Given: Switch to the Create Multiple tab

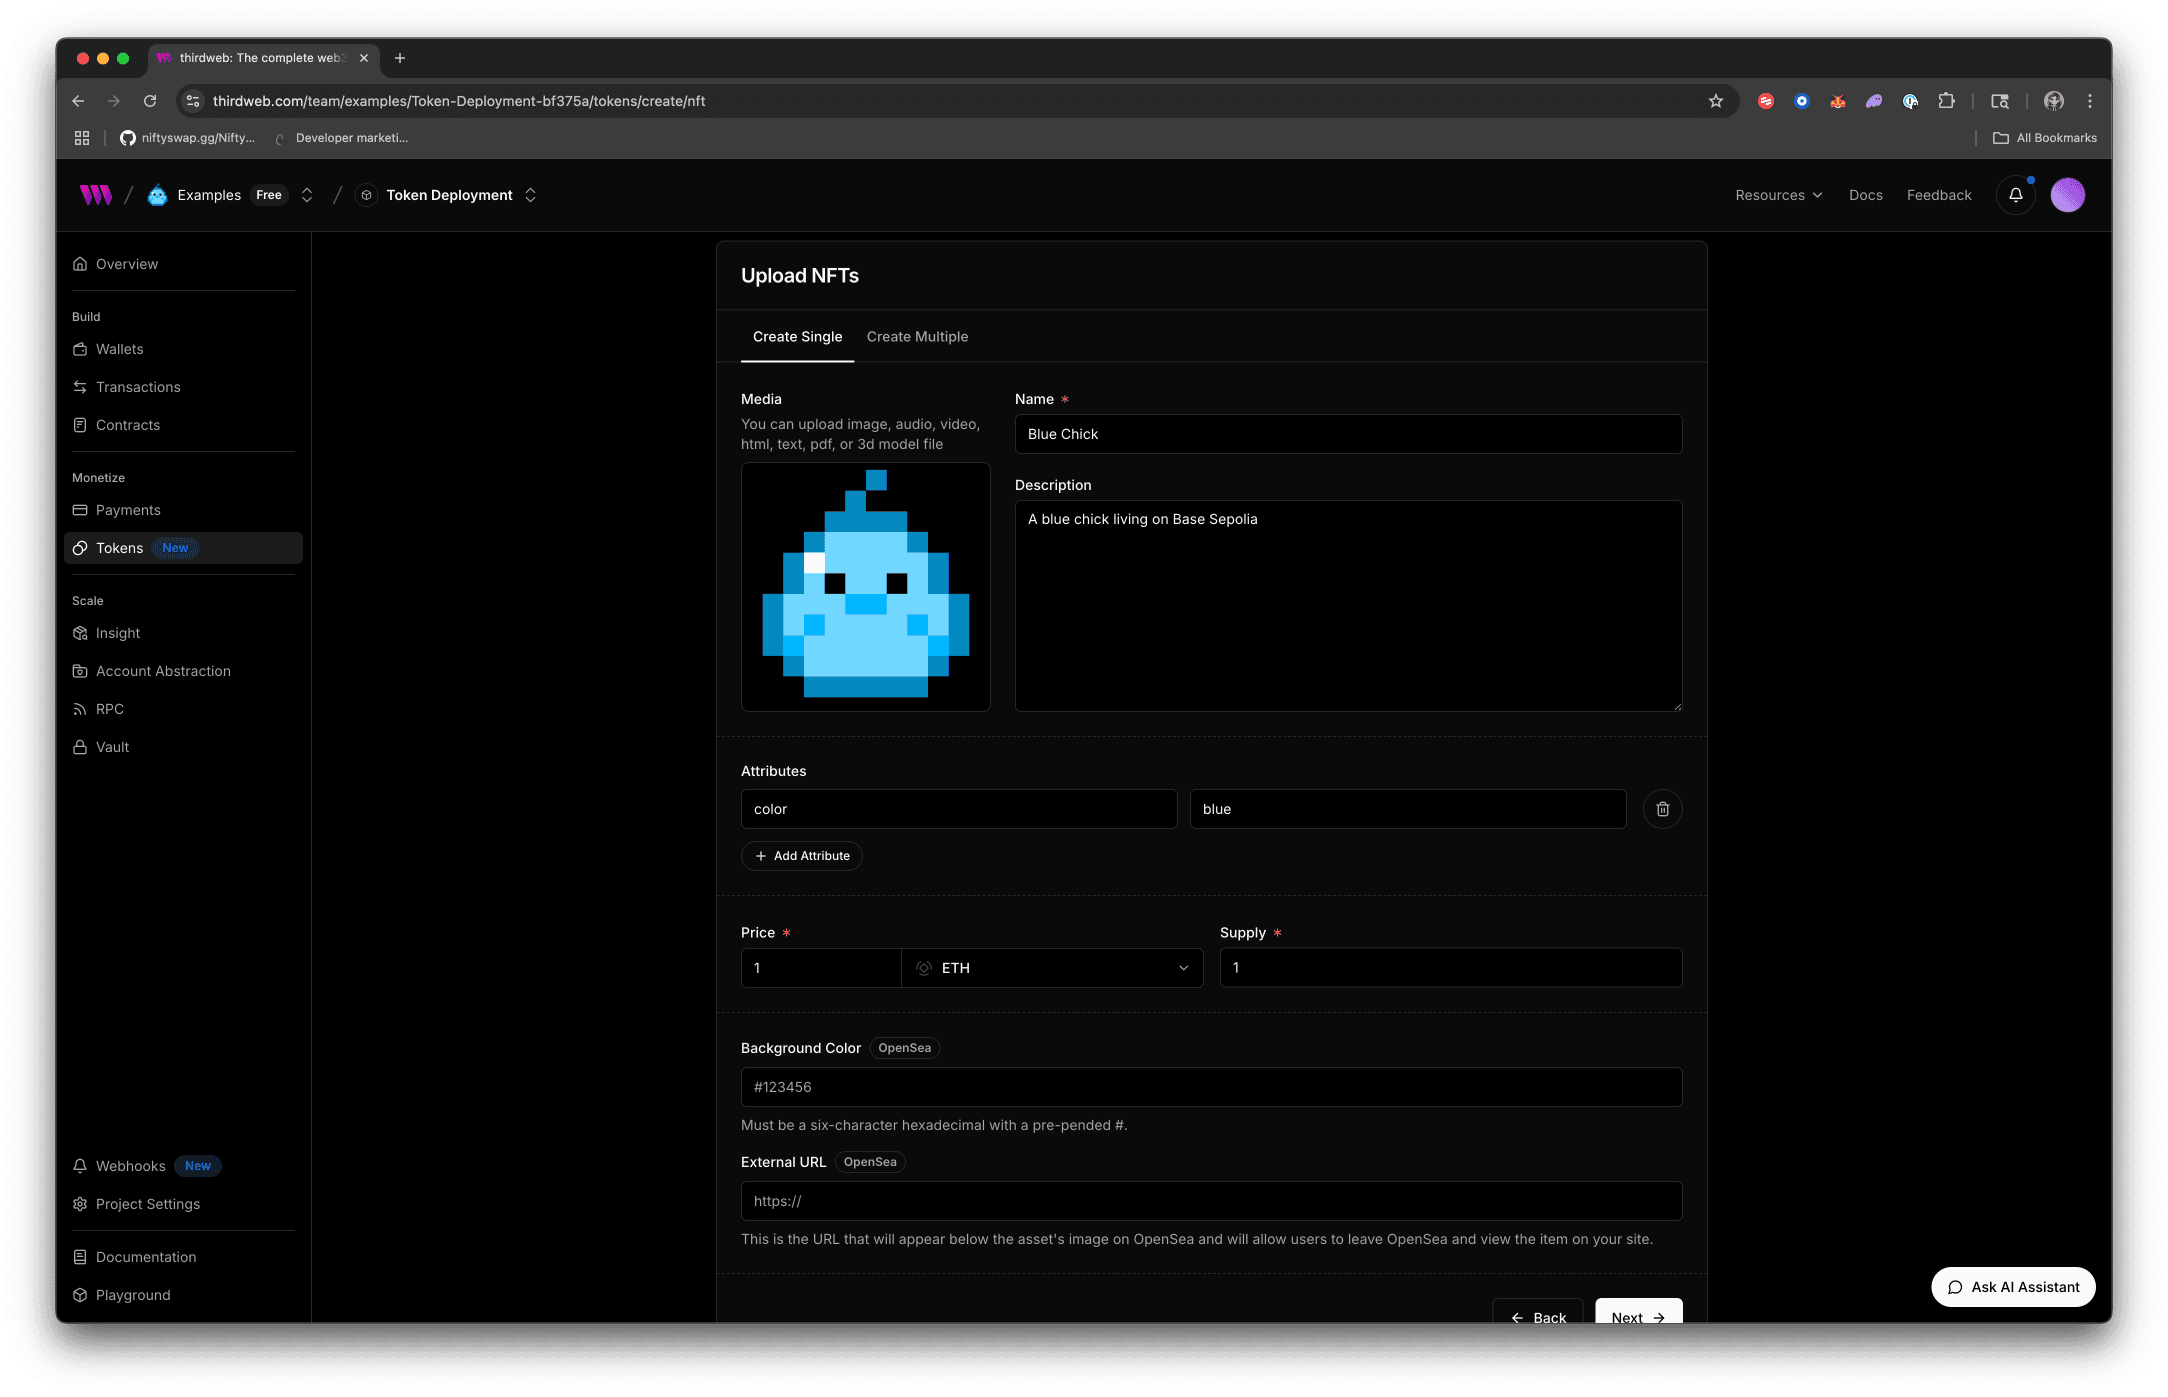Looking at the screenshot, I should (917, 337).
